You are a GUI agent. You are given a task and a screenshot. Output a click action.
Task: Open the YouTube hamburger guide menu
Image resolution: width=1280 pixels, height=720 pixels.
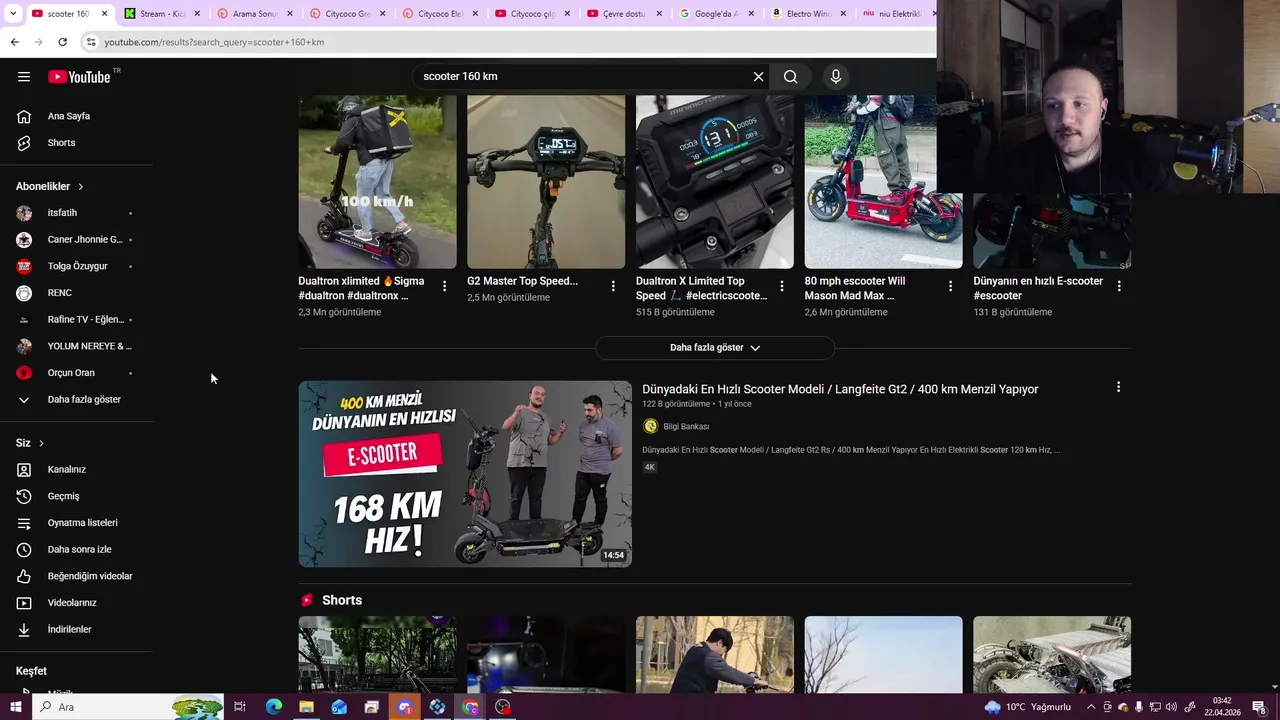[x=24, y=77]
